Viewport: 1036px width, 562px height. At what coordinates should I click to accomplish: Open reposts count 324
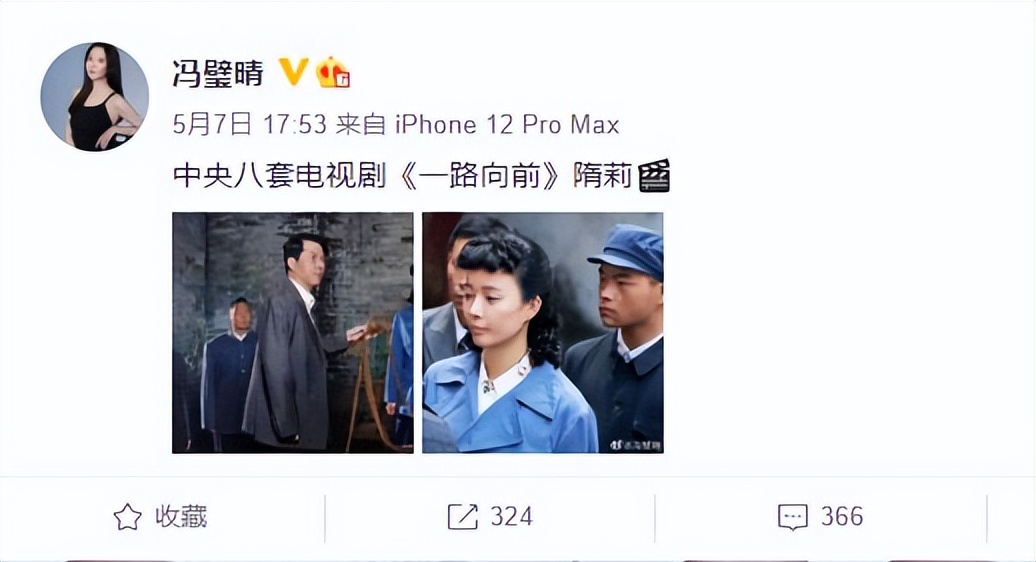pos(511,516)
